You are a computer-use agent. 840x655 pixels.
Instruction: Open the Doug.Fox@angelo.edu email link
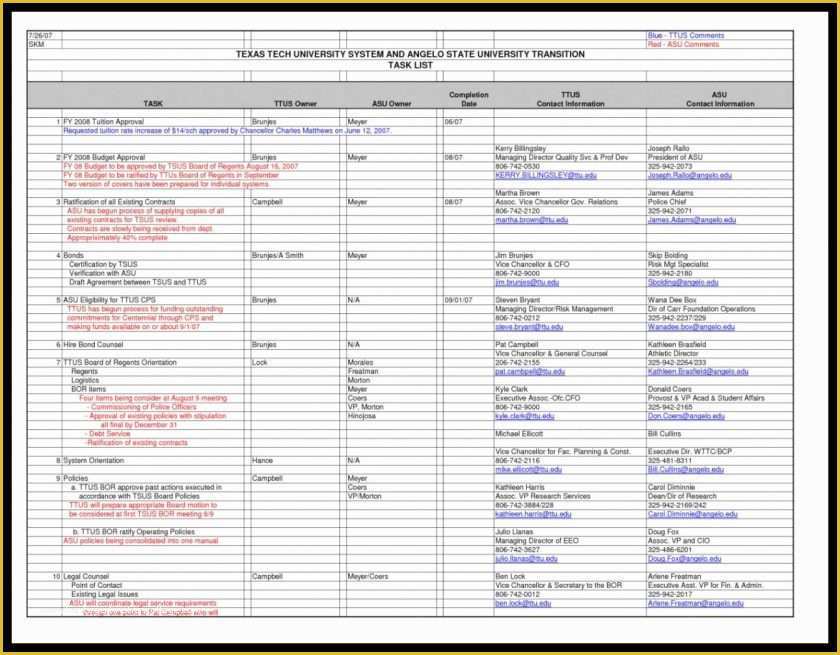pyautogui.click(x=684, y=559)
